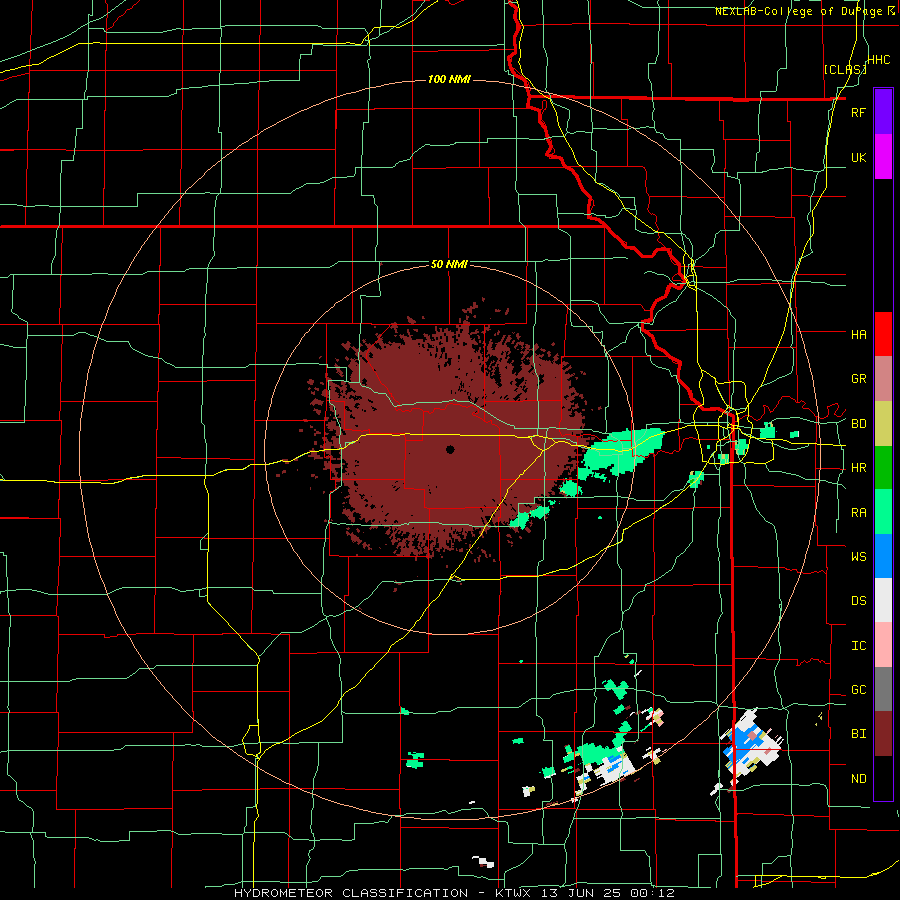900x900 pixels.
Task: Click the HHC product label
Action: 879,60
